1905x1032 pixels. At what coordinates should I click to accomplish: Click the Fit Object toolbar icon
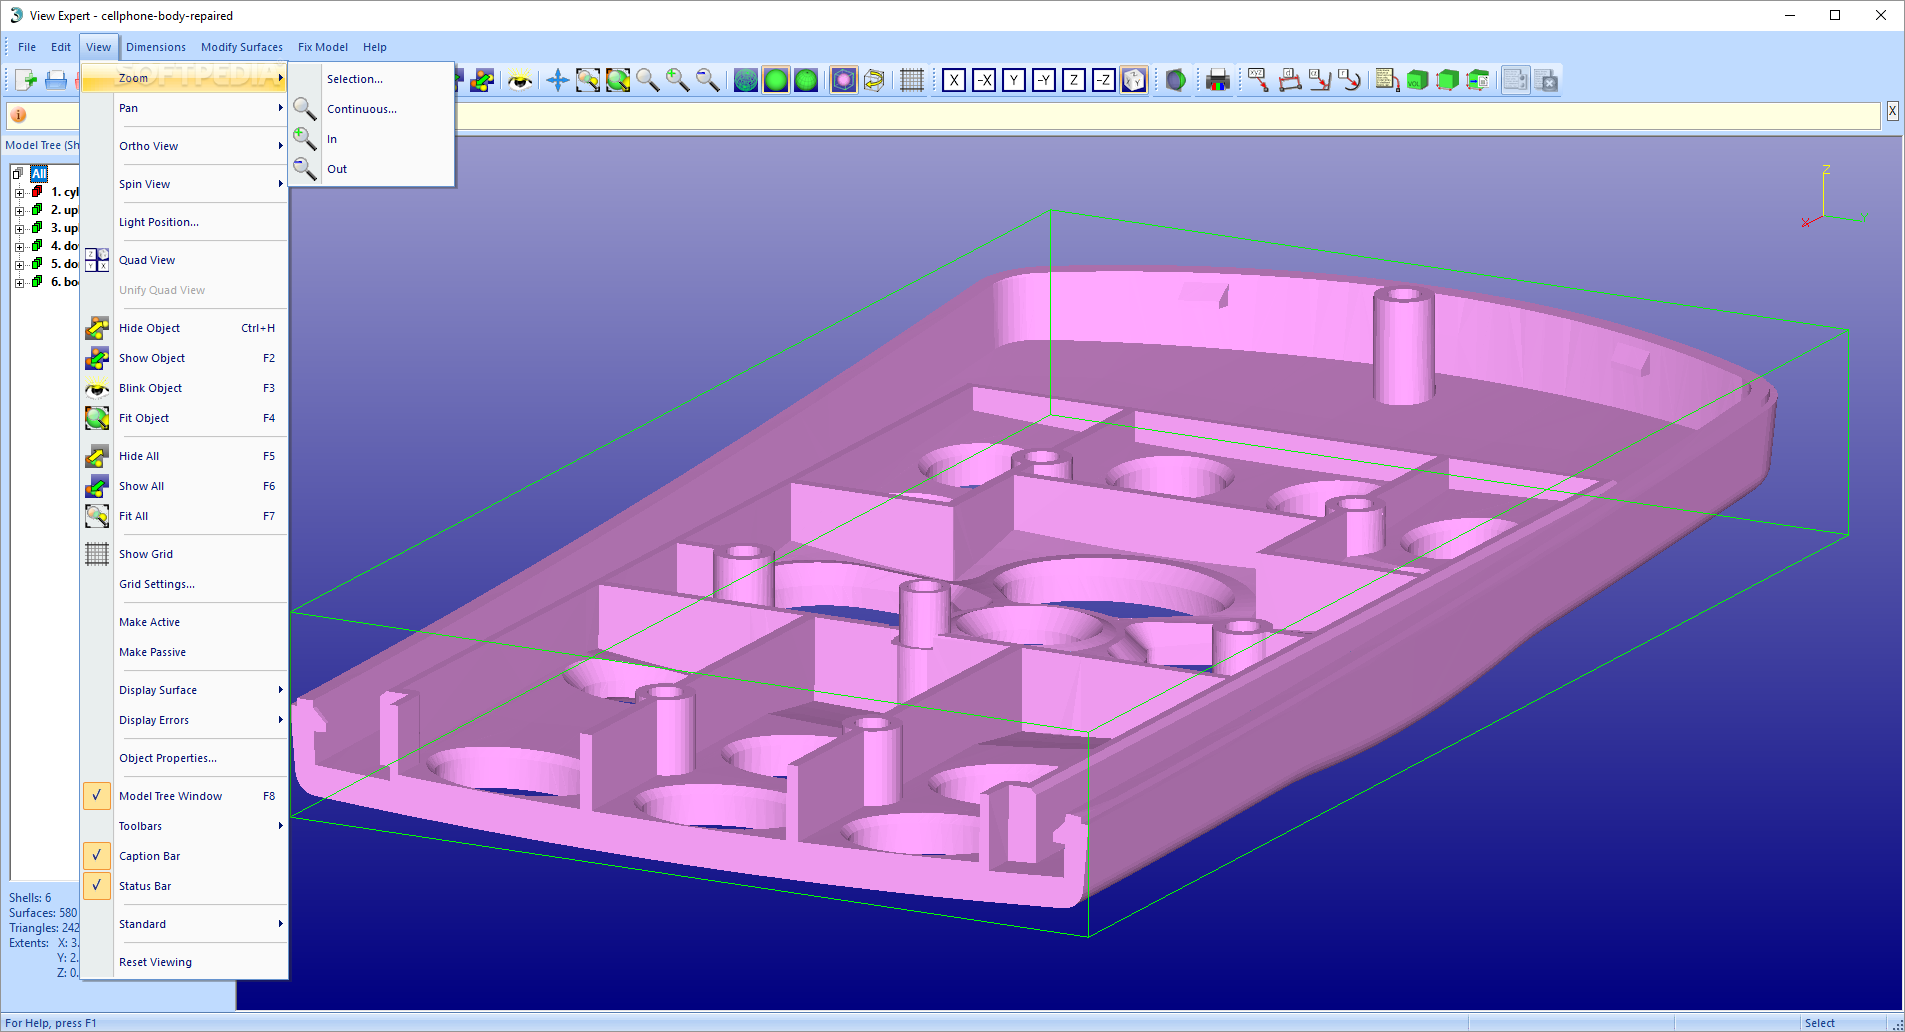point(618,80)
